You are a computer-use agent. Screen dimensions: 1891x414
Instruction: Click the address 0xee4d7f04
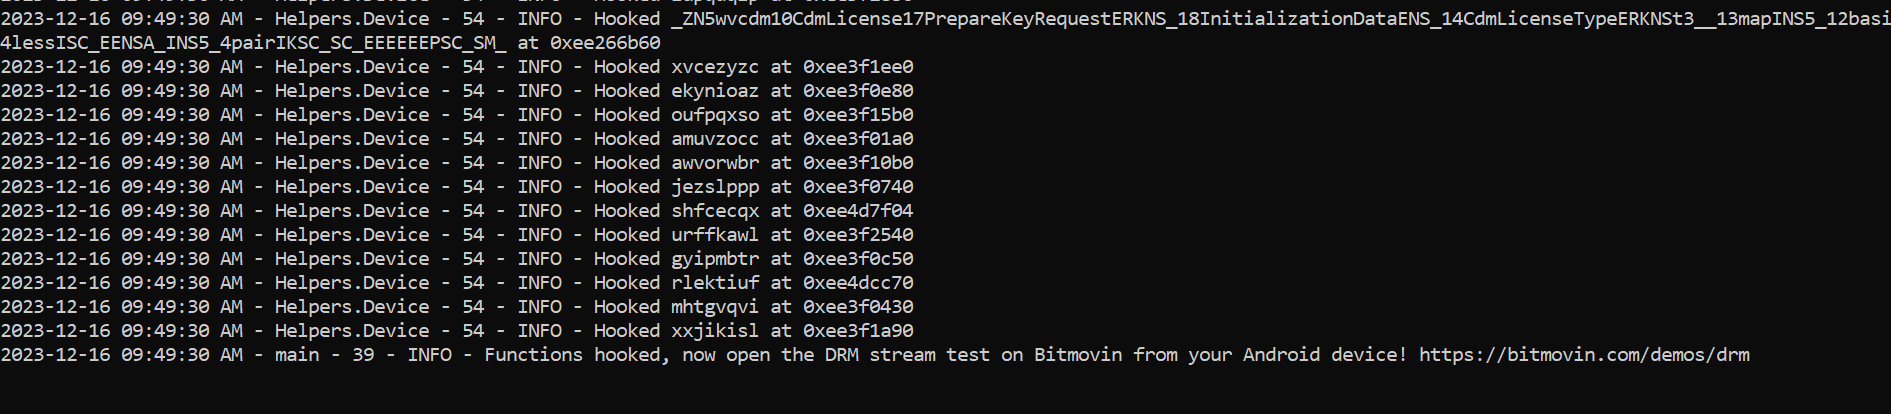coord(858,211)
